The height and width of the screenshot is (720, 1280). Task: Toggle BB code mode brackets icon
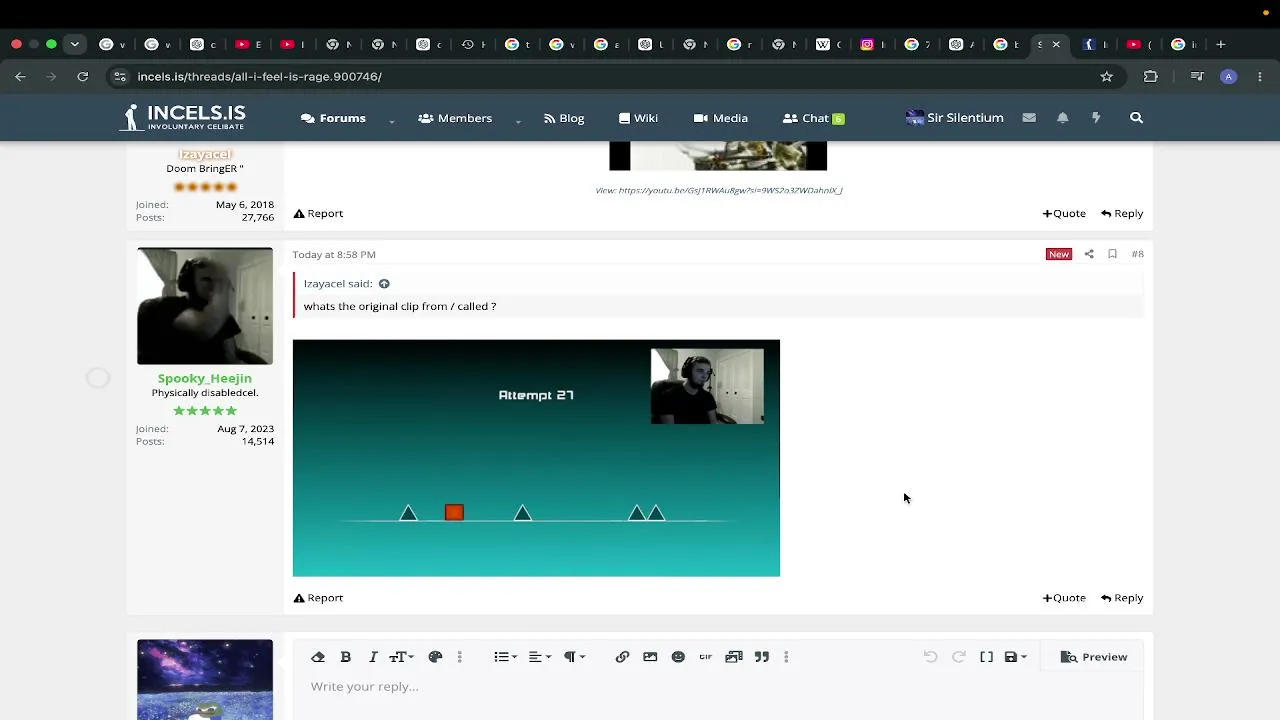click(986, 657)
